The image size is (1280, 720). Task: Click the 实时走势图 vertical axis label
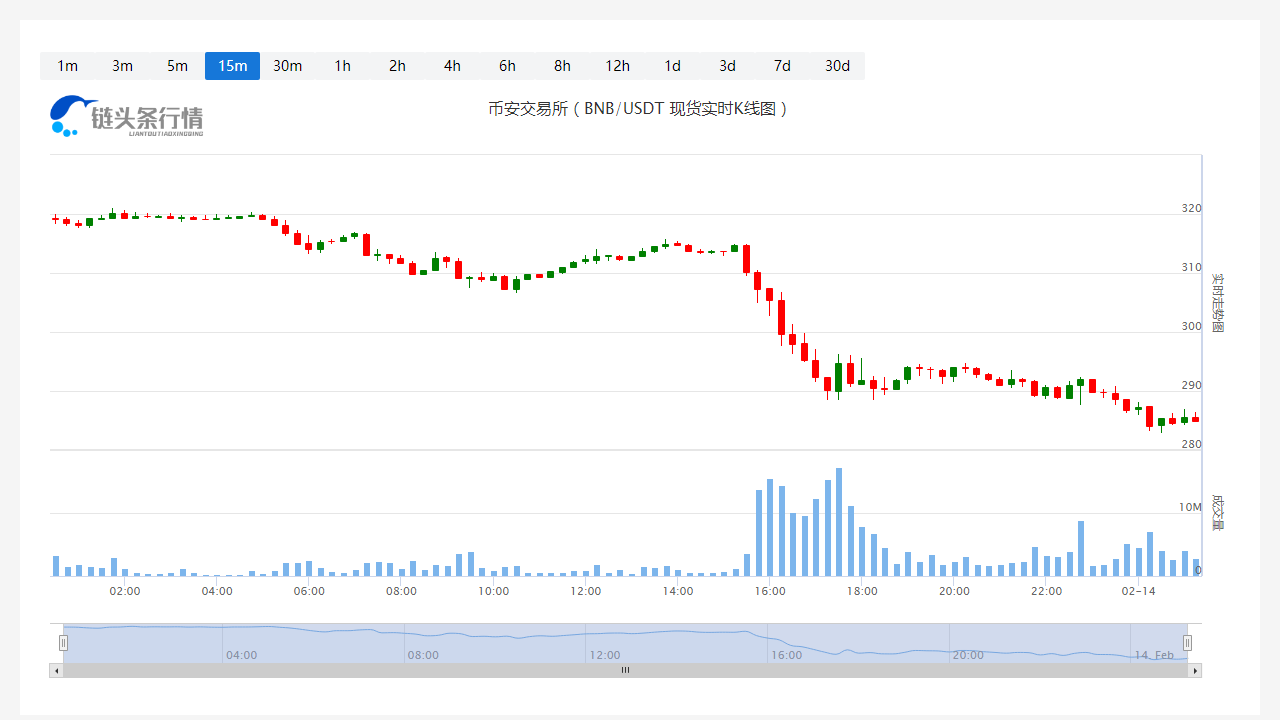click(1217, 303)
